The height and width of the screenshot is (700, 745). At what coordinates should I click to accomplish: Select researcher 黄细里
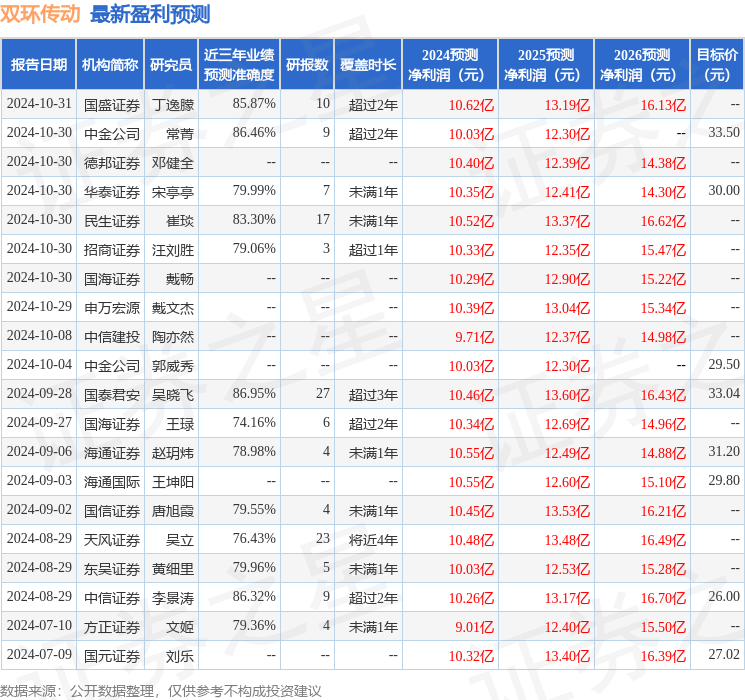pos(173,568)
